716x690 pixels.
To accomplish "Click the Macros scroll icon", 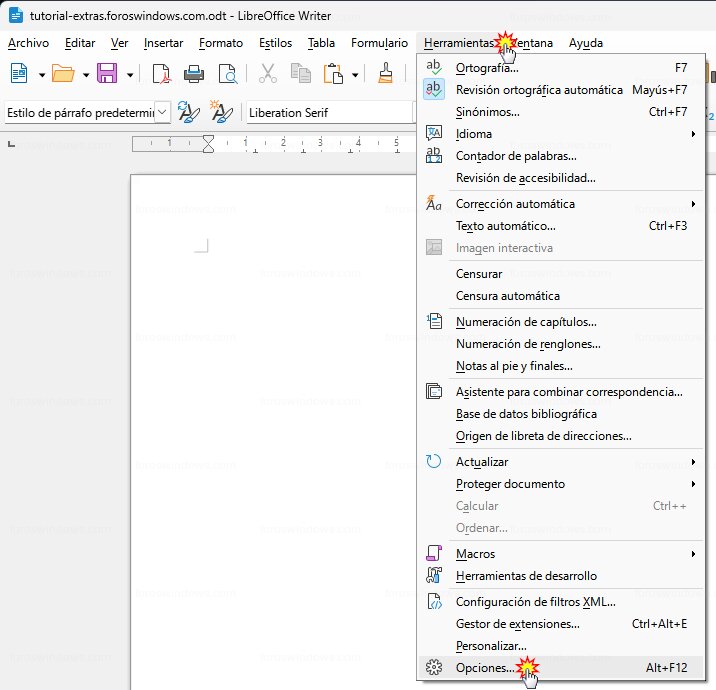I will click(434, 553).
